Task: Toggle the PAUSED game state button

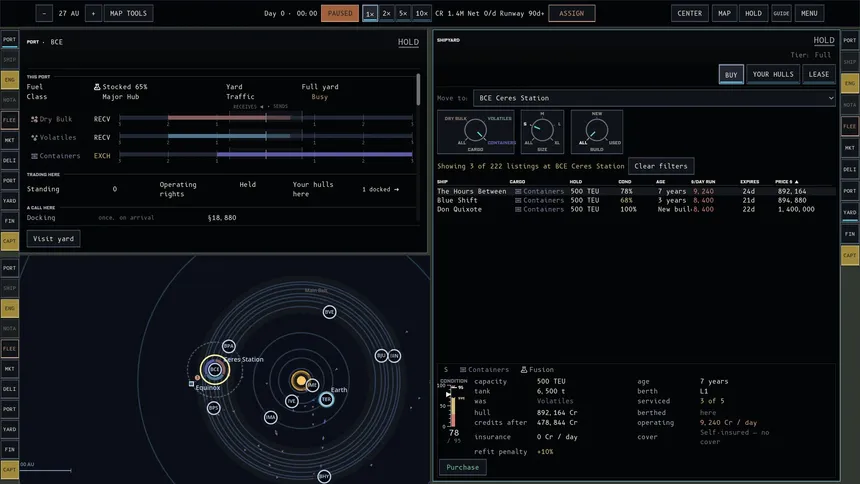Action: click(x=340, y=13)
